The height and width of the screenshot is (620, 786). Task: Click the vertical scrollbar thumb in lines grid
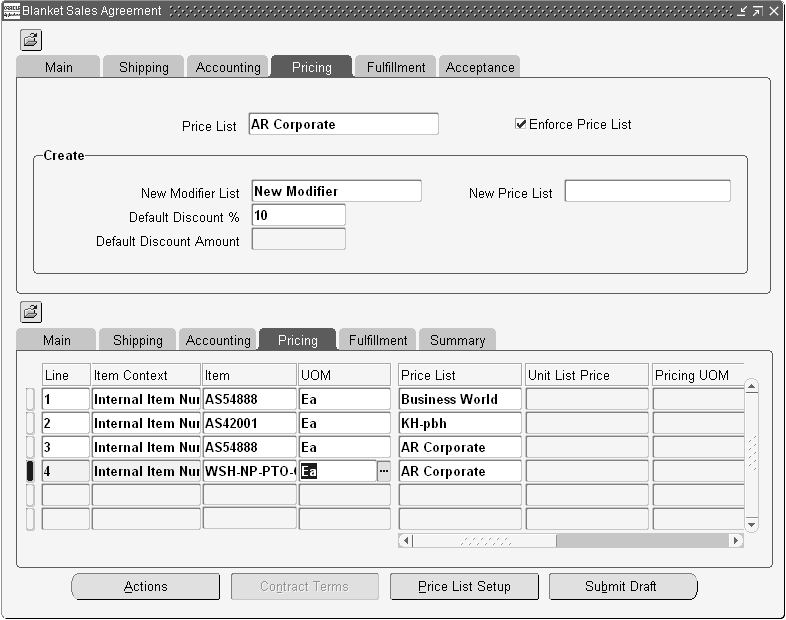pyautogui.click(x=751, y=453)
